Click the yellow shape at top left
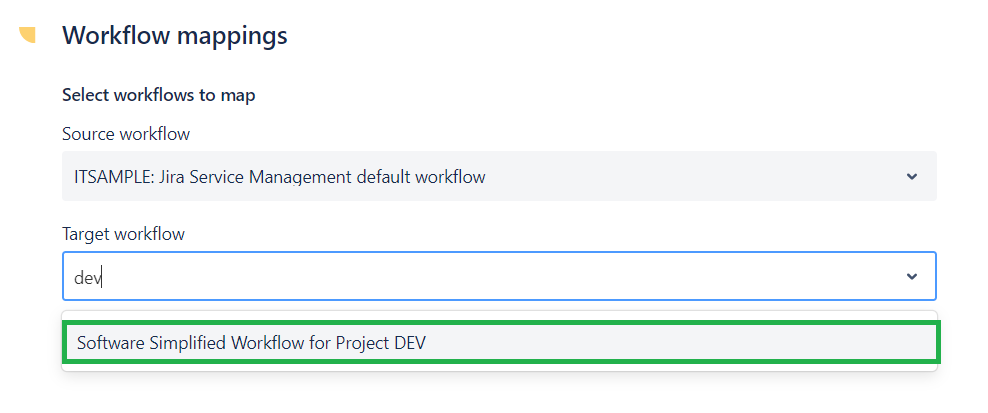This screenshot has width=988, height=413. point(28,36)
